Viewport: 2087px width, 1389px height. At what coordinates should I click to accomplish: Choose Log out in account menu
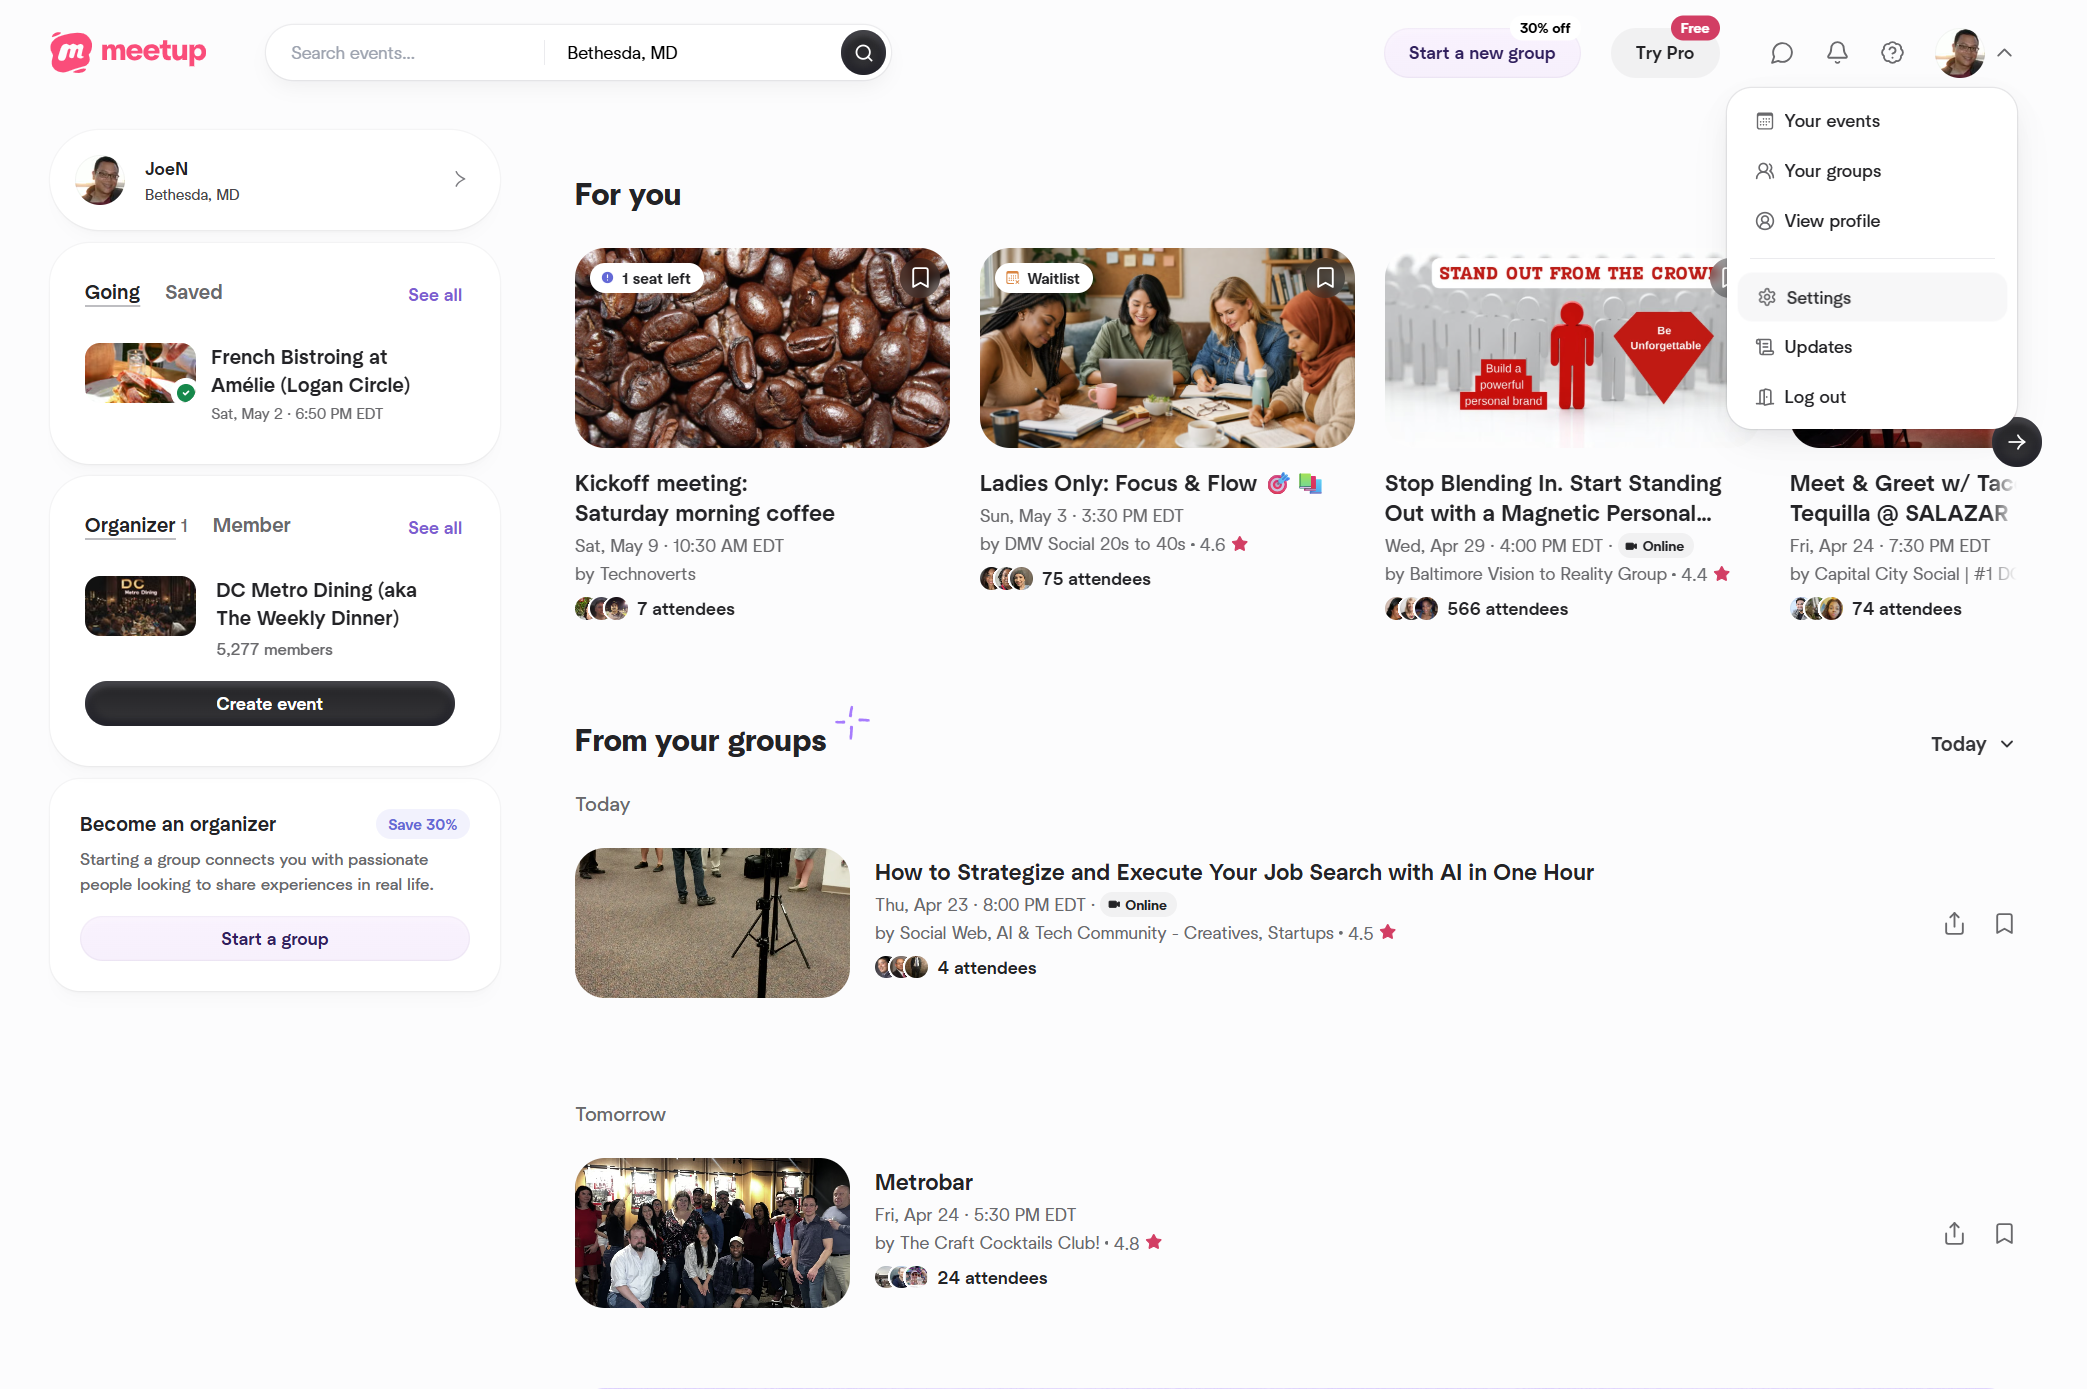point(1871,397)
